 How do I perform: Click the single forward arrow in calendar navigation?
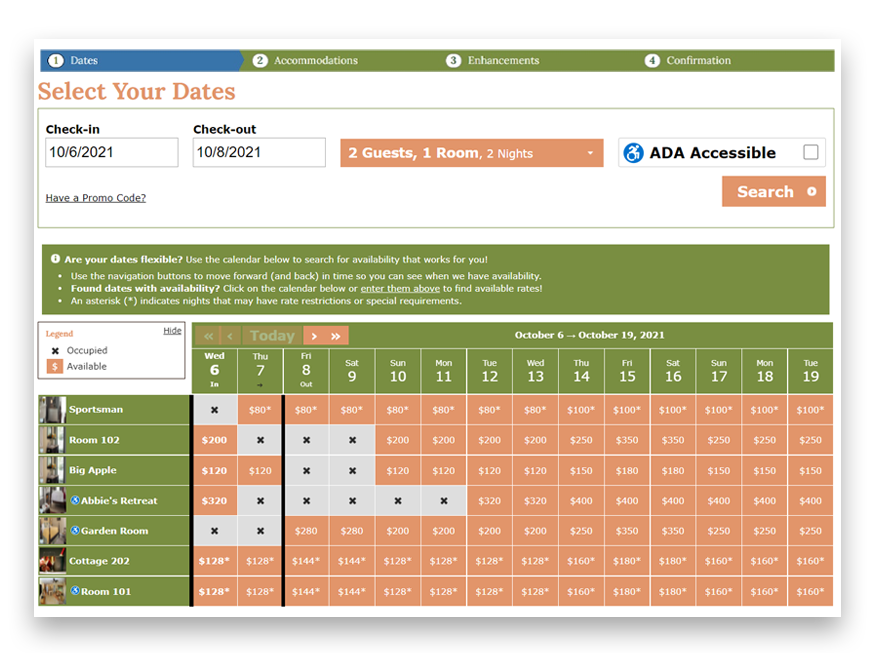(x=312, y=335)
